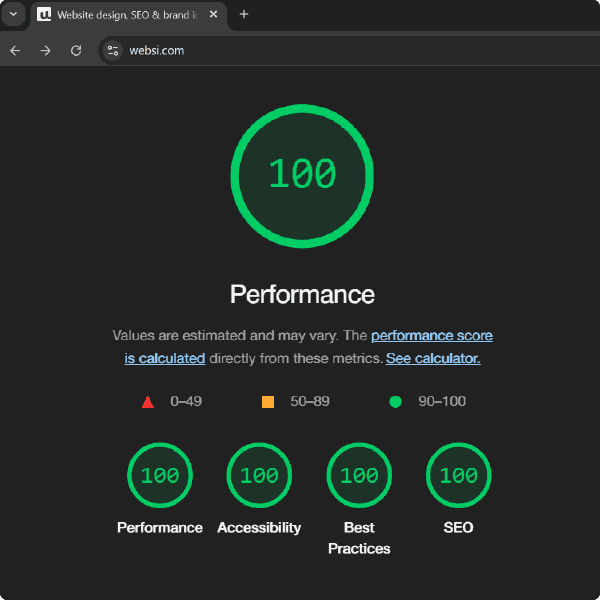The width and height of the screenshot is (600, 600).
Task: Select the small Performance score gauge
Action: 159,475
